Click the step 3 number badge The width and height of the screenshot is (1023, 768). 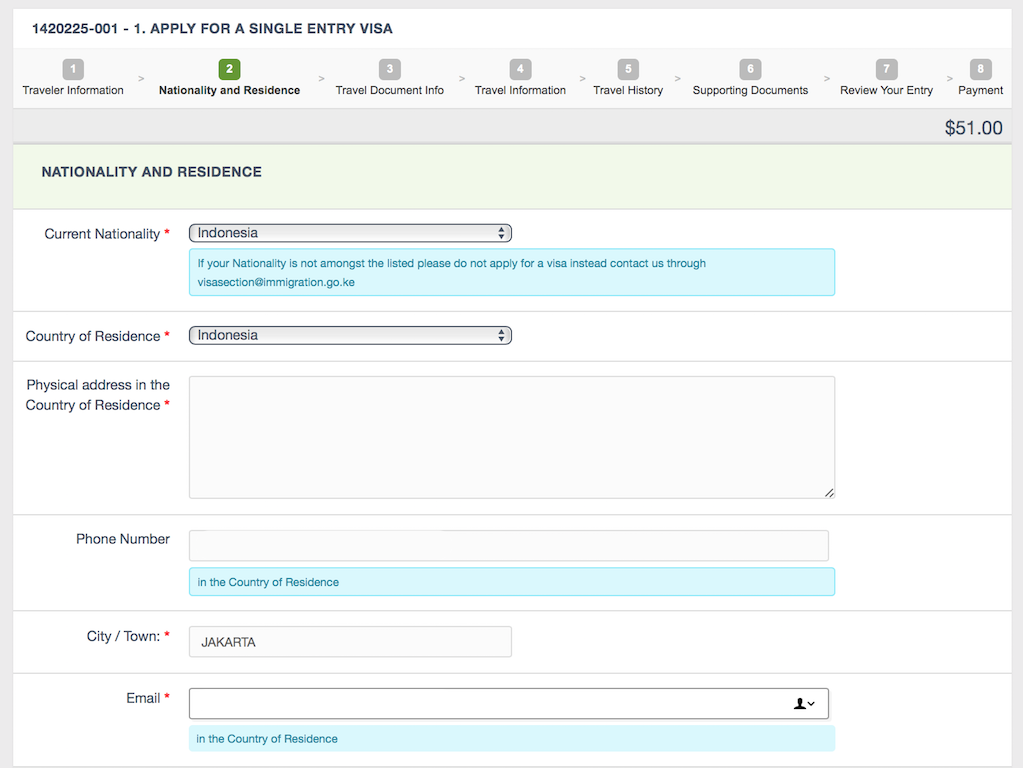pyautogui.click(x=390, y=69)
